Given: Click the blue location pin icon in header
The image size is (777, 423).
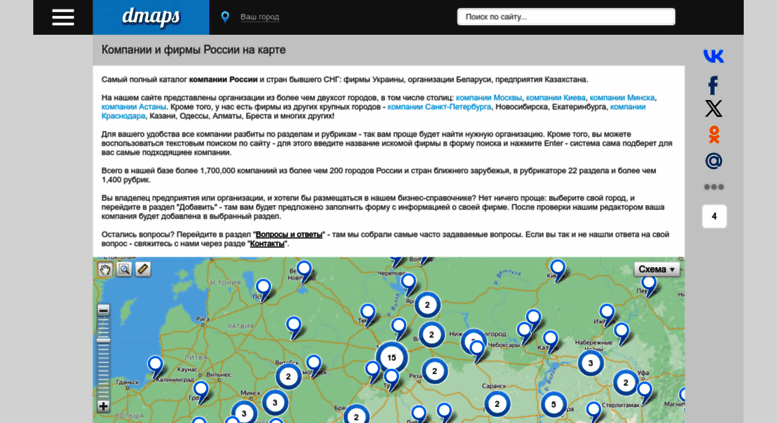Looking at the screenshot, I should click(225, 17).
